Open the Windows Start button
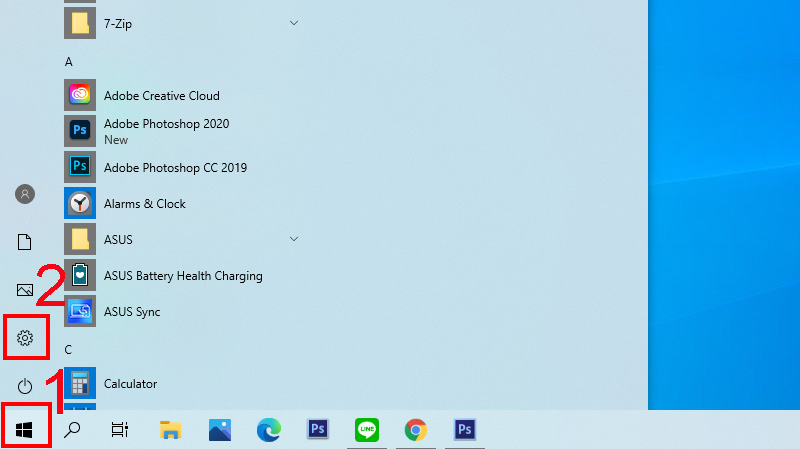Image resolution: width=800 pixels, height=449 pixels. coord(24,430)
